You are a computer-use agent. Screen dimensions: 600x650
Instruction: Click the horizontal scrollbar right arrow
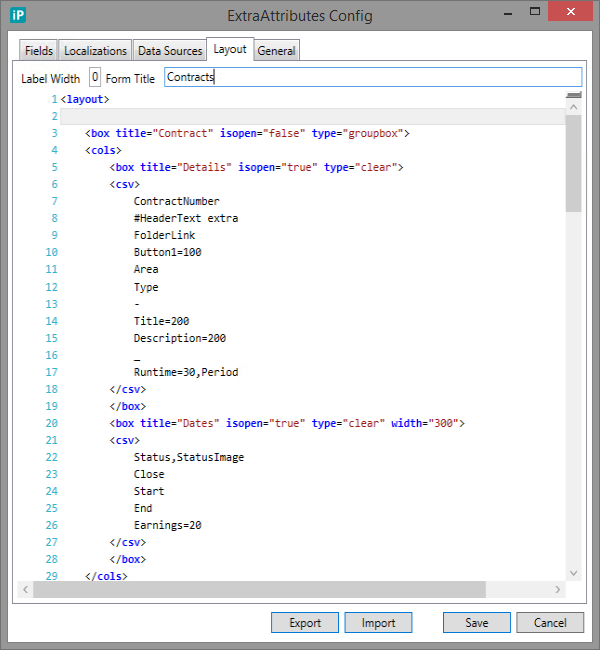point(558,589)
